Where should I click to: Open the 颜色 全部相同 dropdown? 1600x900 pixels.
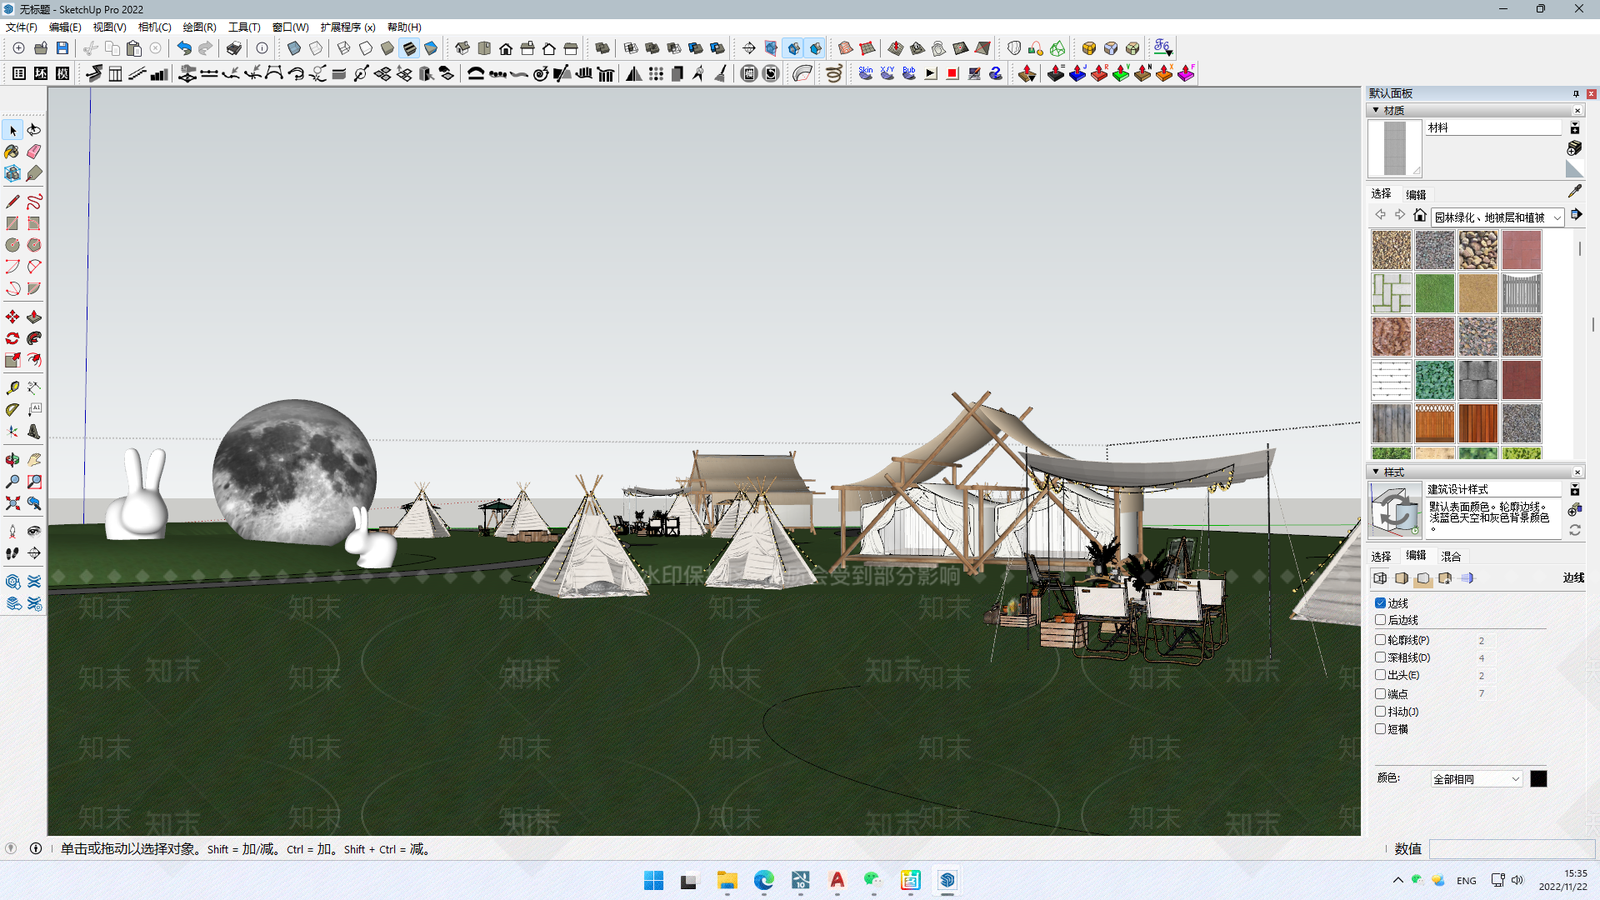click(x=1476, y=779)
